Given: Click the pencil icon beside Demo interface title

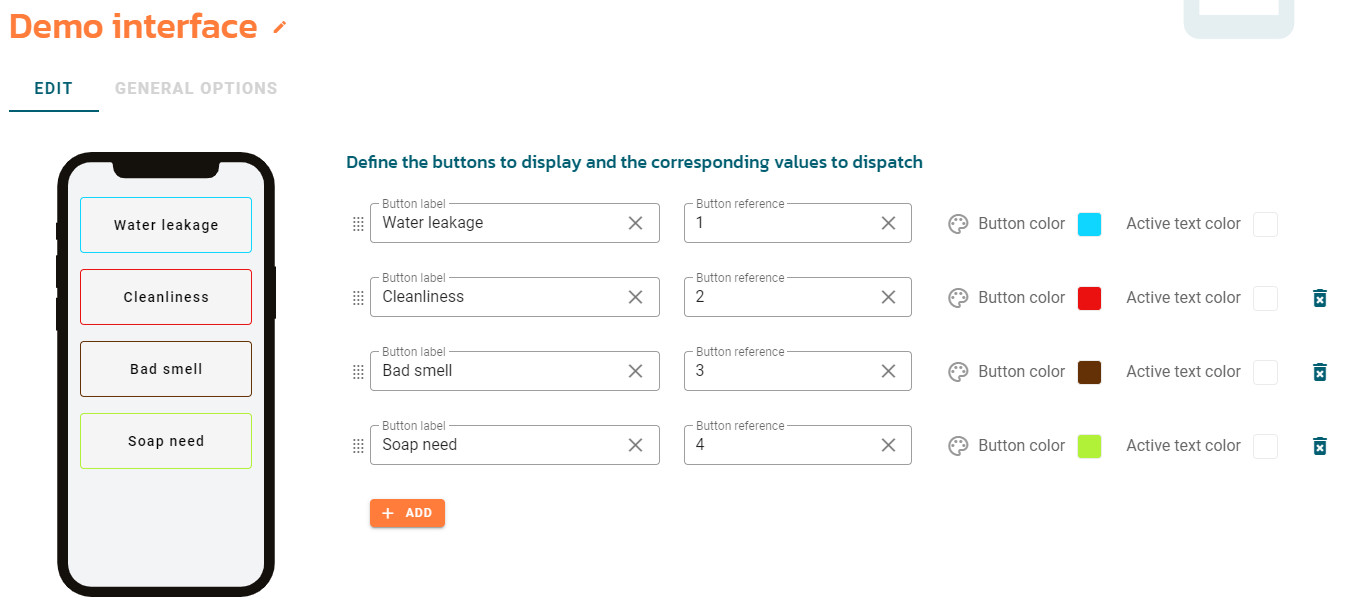Looking at the screenshot, I should (280, 28).
